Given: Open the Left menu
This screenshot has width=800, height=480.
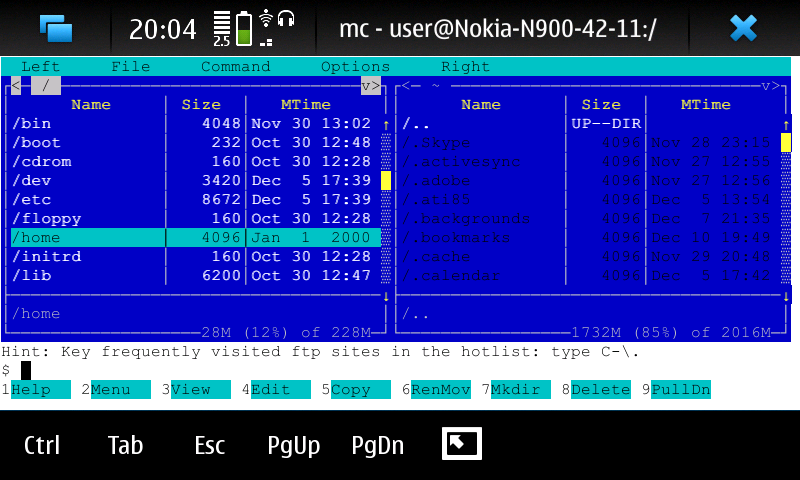Looking at the screenshot, I should (x=40, y=67).
